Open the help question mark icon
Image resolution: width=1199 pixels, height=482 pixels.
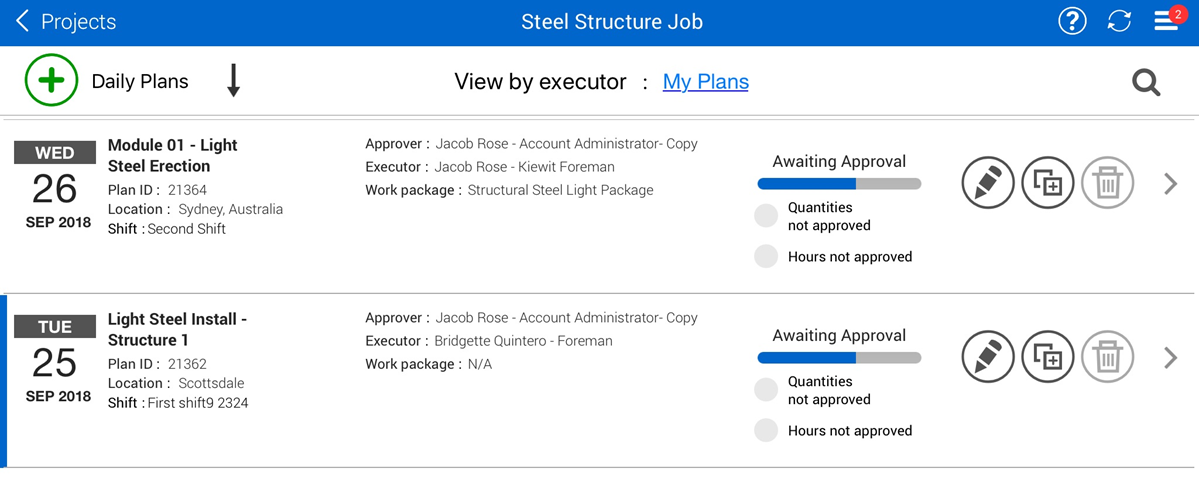point(1072,22)
